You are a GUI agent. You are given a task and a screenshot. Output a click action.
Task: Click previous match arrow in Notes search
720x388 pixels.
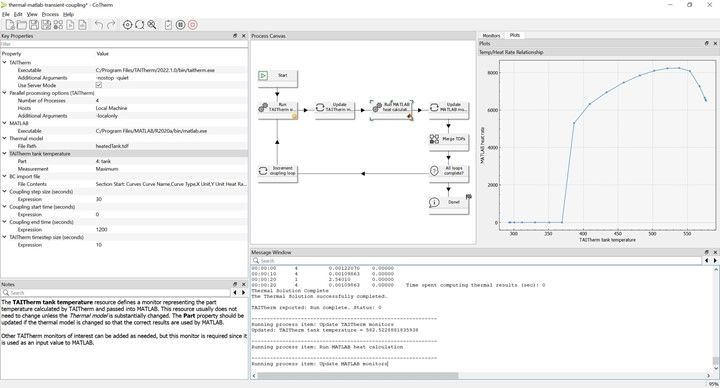point(235,292)
